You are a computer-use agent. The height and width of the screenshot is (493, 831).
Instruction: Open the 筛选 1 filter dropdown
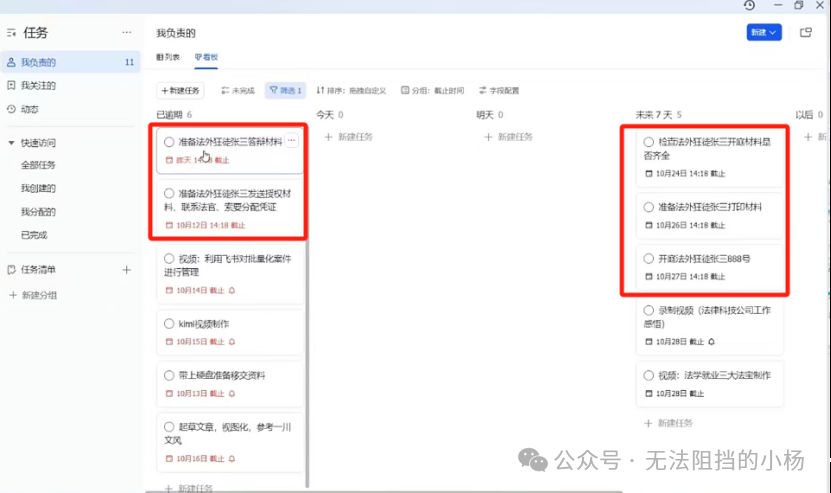(x=286, y=91)
